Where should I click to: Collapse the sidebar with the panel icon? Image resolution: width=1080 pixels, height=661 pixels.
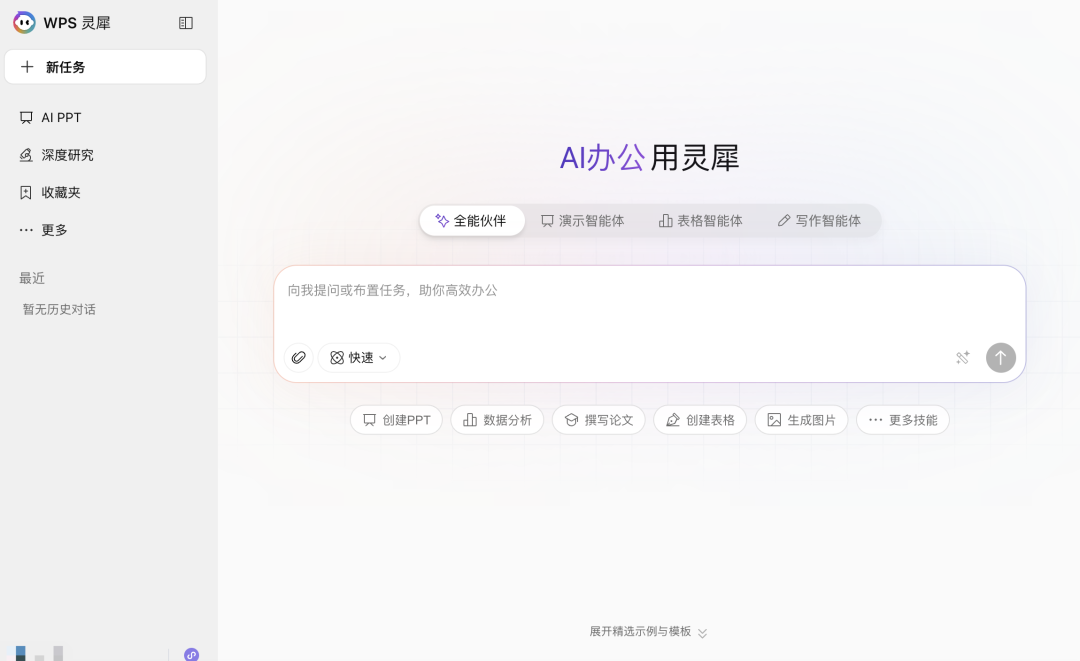(x=186, y=23)
